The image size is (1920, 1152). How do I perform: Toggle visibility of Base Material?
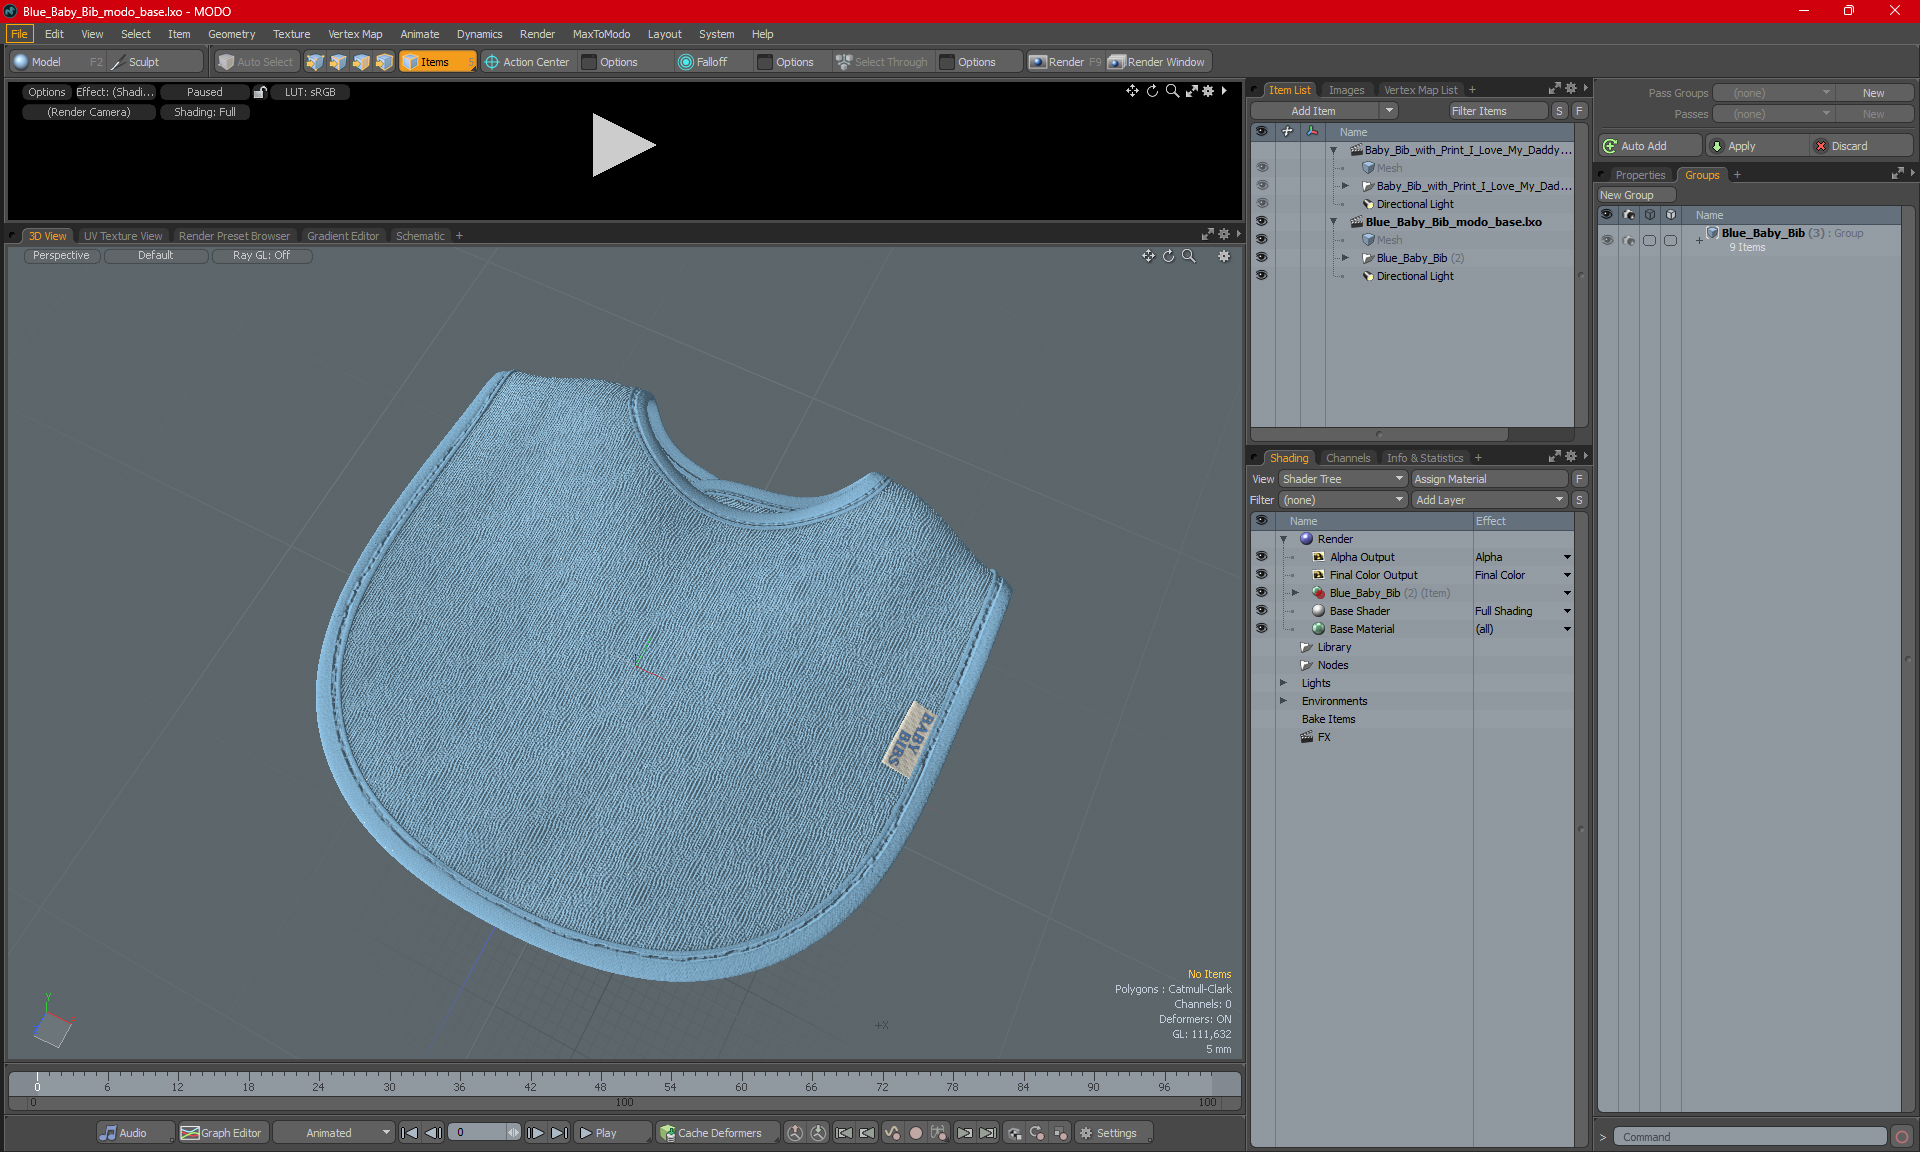point(1262,629)
